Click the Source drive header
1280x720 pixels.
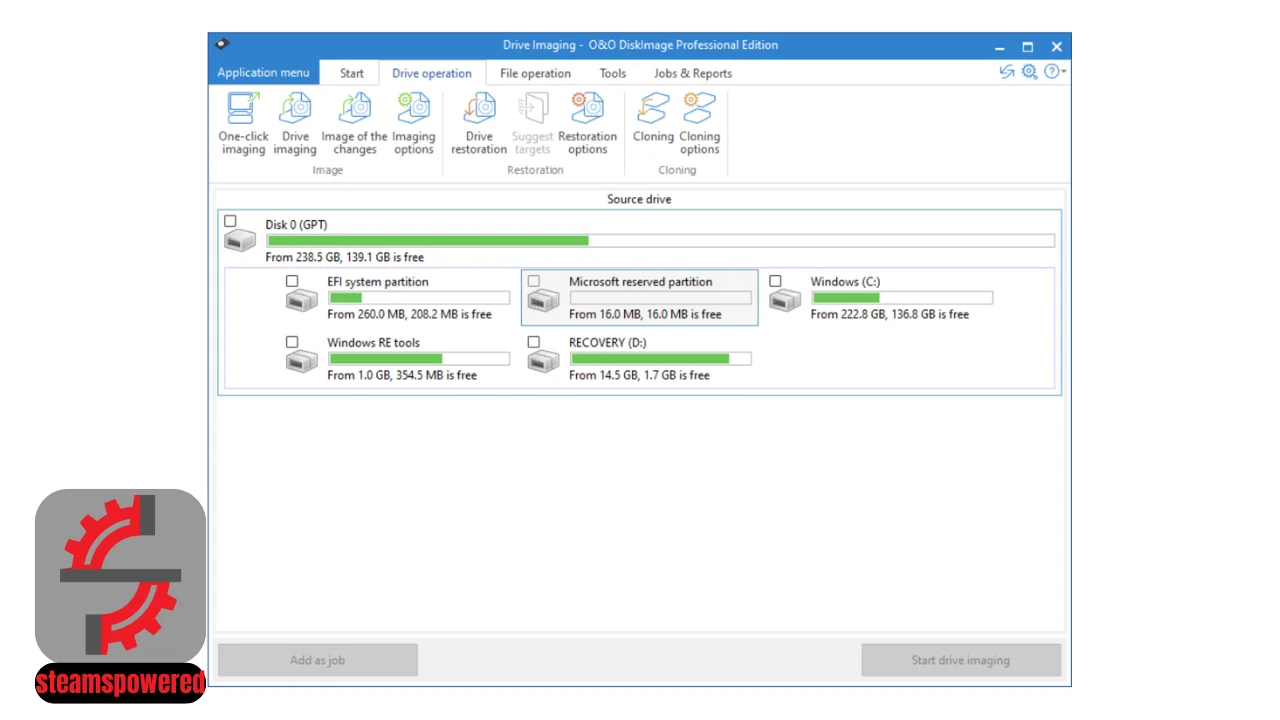click(x=639, y=199)
